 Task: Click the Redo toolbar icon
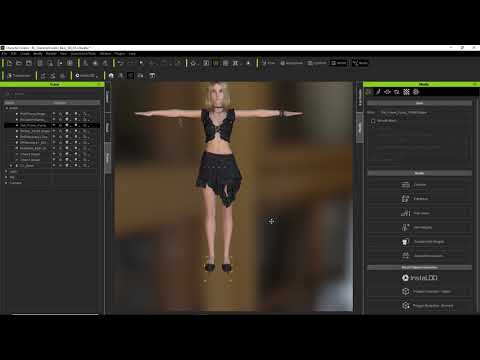click(130, 63)
